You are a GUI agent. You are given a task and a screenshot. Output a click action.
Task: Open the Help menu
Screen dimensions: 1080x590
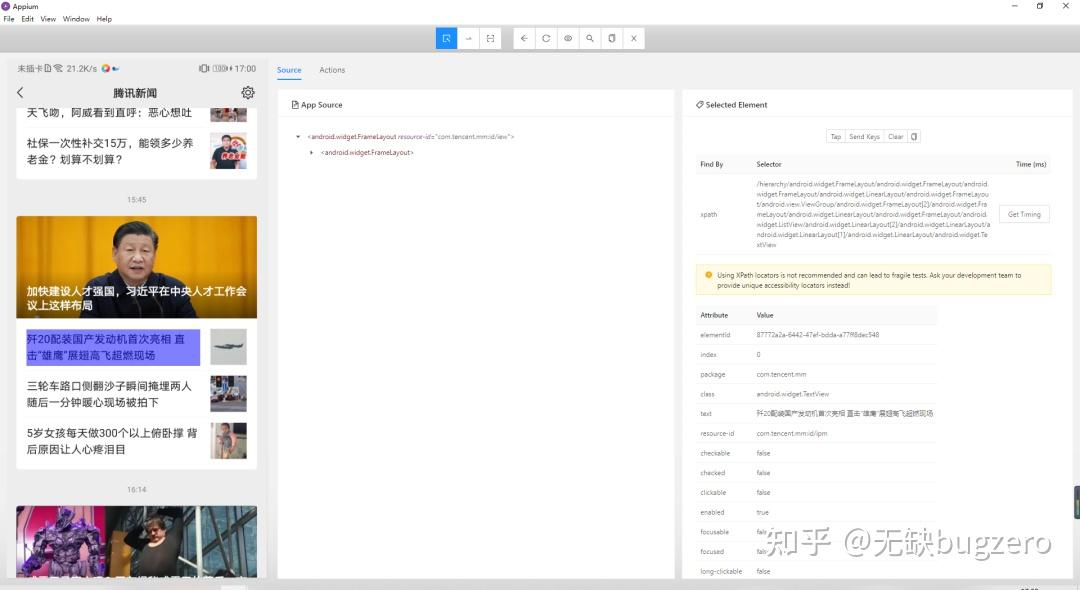click(104, 19)
